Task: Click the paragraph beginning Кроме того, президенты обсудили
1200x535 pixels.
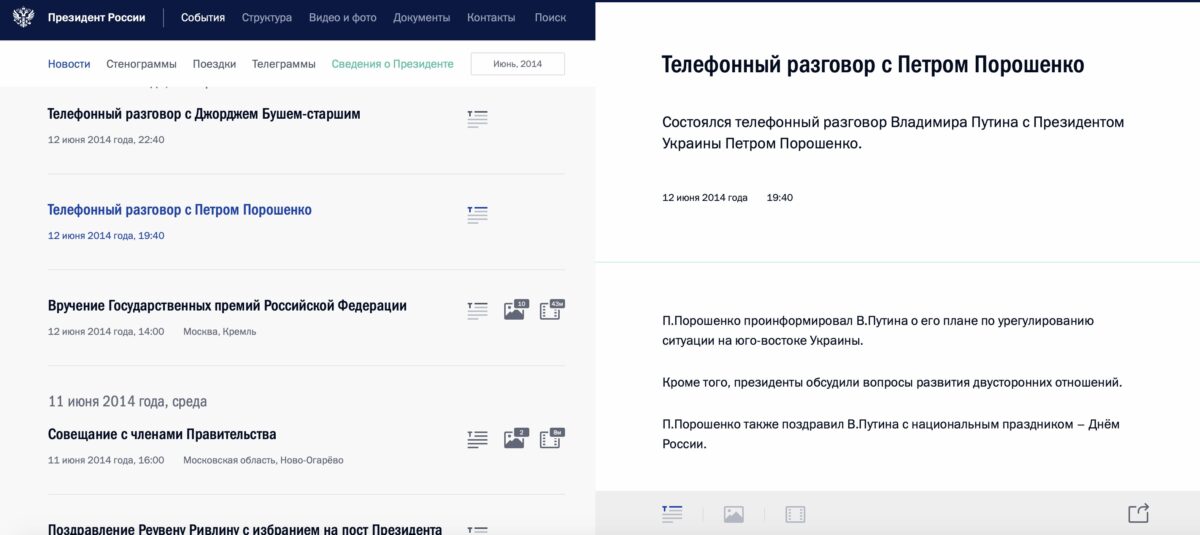Action: (892, 383)
